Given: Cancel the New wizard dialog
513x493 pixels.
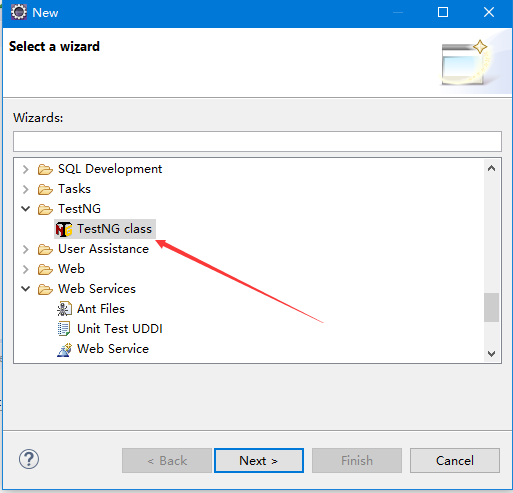Looking at the screenshot, I should click(455, 461).
